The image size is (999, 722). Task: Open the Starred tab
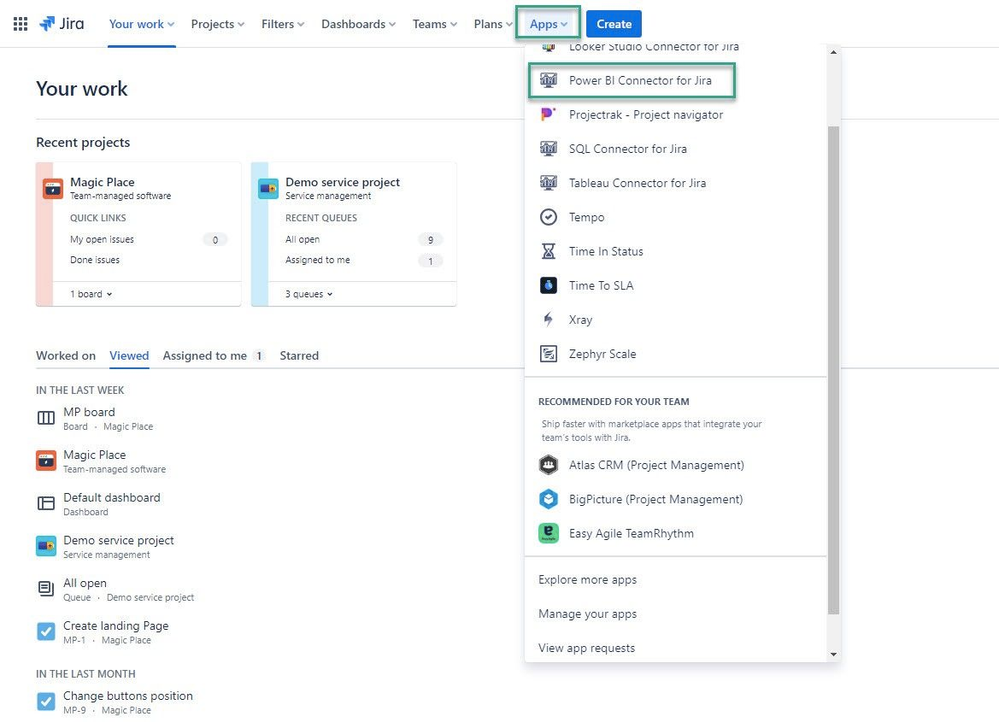(299, 356)
